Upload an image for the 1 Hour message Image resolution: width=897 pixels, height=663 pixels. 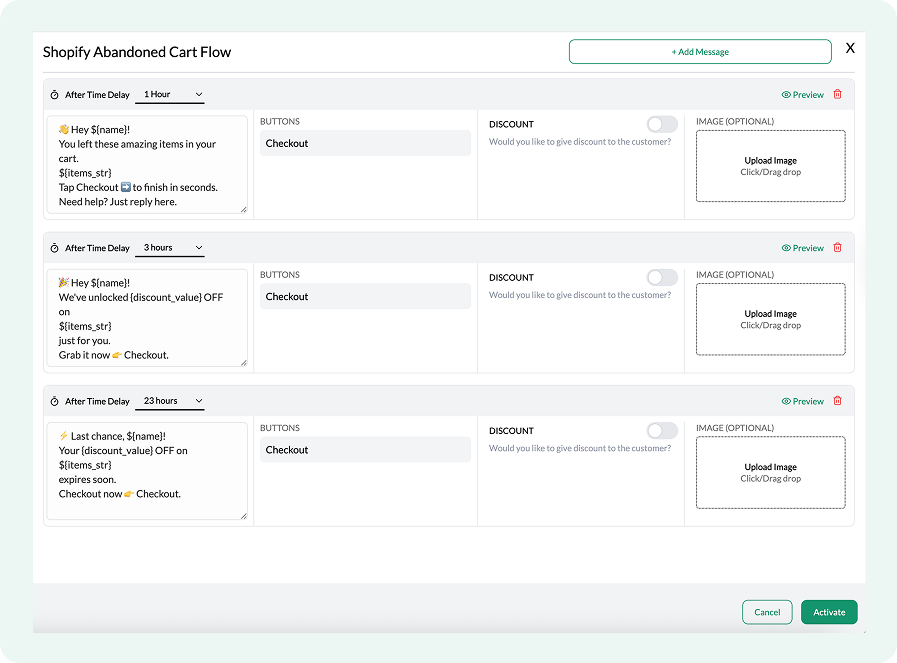click(771, 166)
